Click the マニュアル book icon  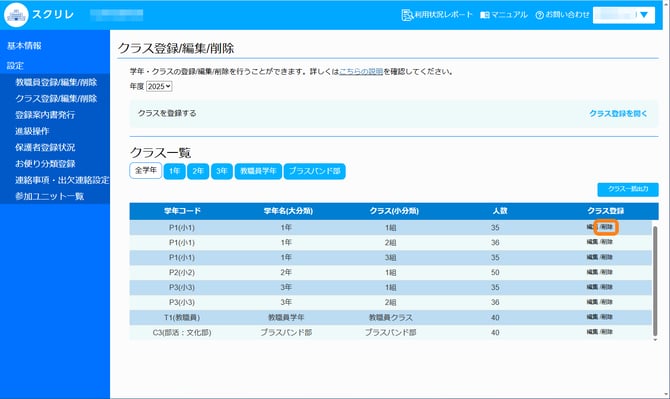pos(485,15)
